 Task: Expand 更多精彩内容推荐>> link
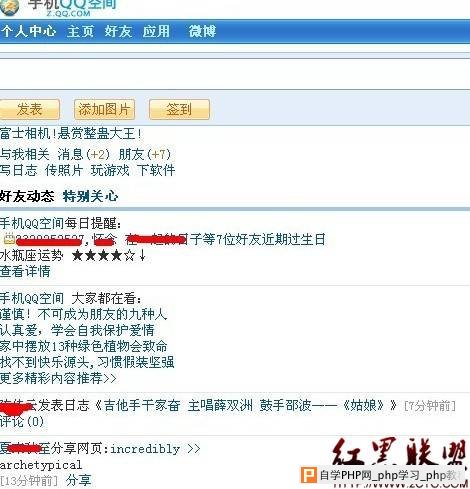58,378
